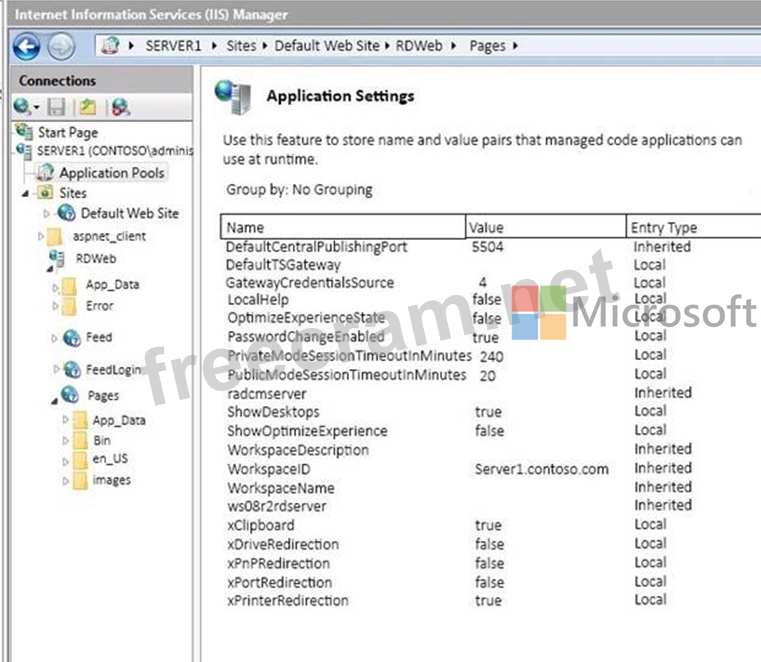The image size is (761, 662).
Task: Click the up folder icon in Connections toolbar
Action: click(x=88, y=107)
